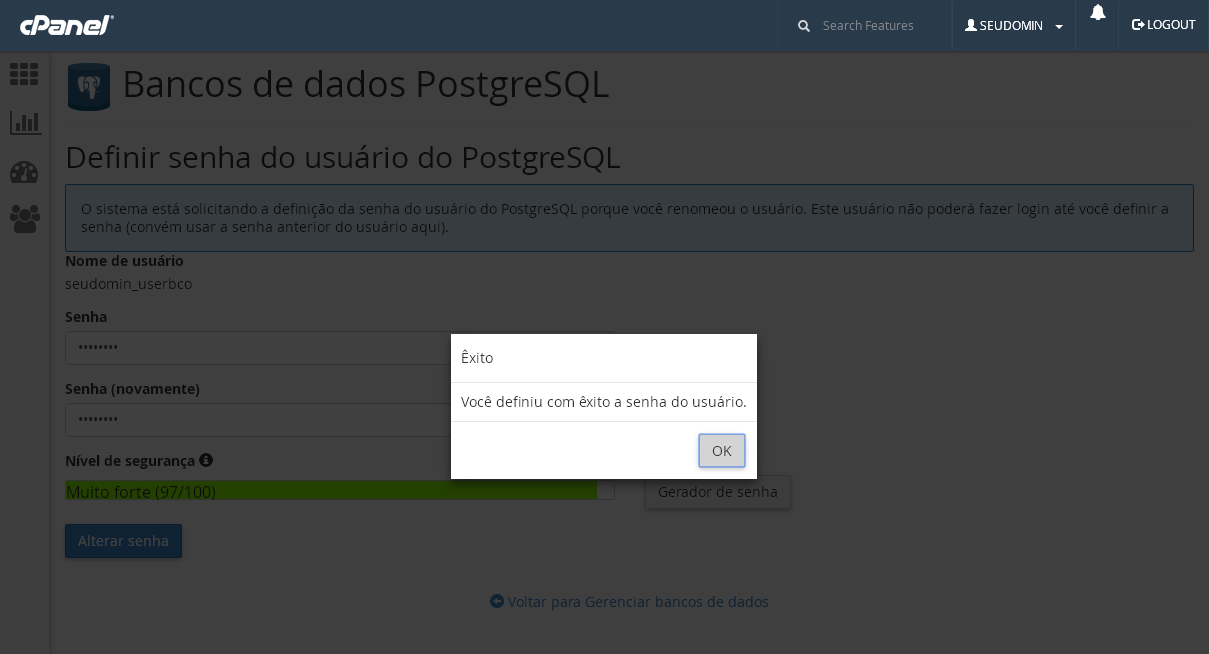Click the security level info icon
This screenshot has height=654, width=1210.
click(x=206, y=460)
